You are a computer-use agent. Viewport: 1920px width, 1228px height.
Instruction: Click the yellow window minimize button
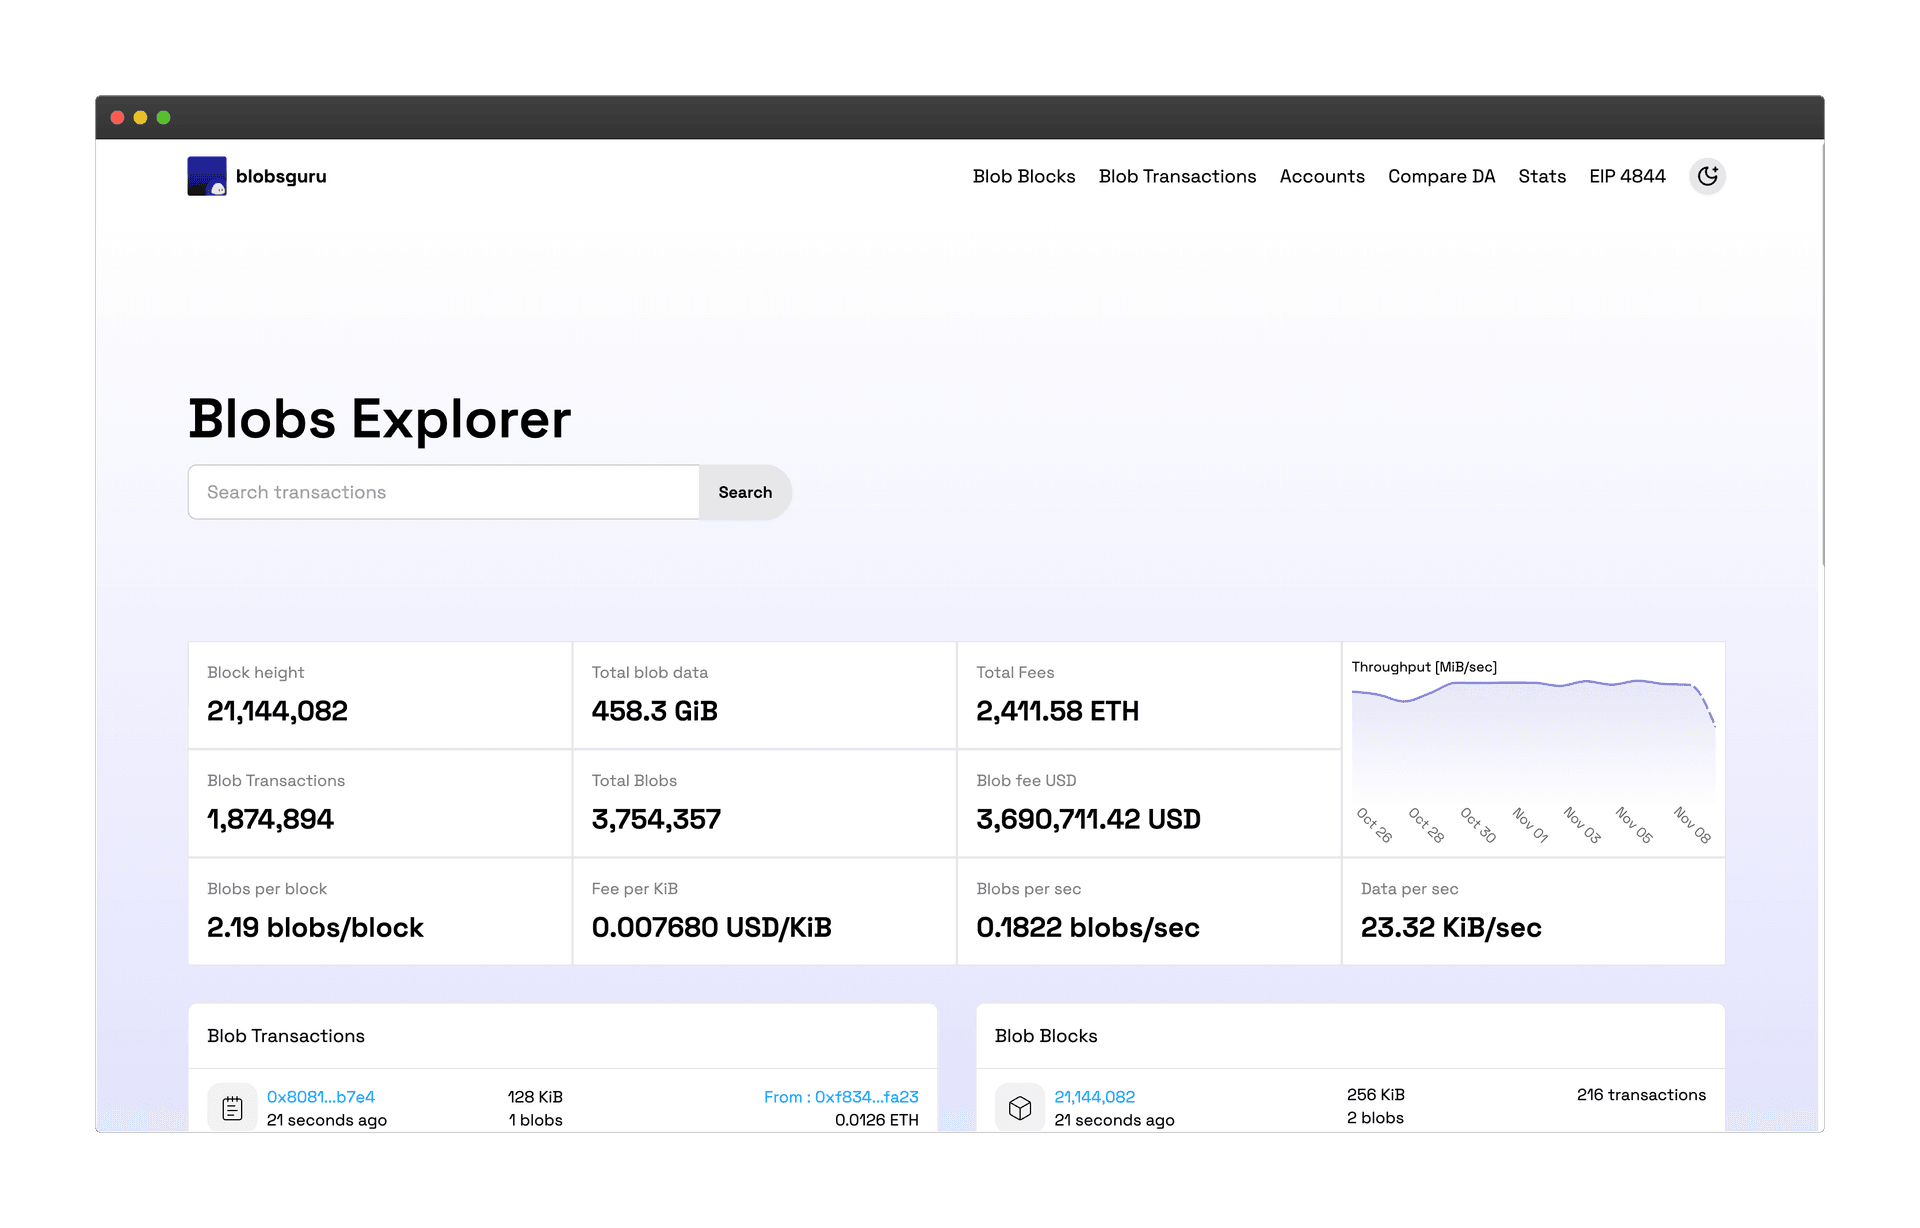140,117
